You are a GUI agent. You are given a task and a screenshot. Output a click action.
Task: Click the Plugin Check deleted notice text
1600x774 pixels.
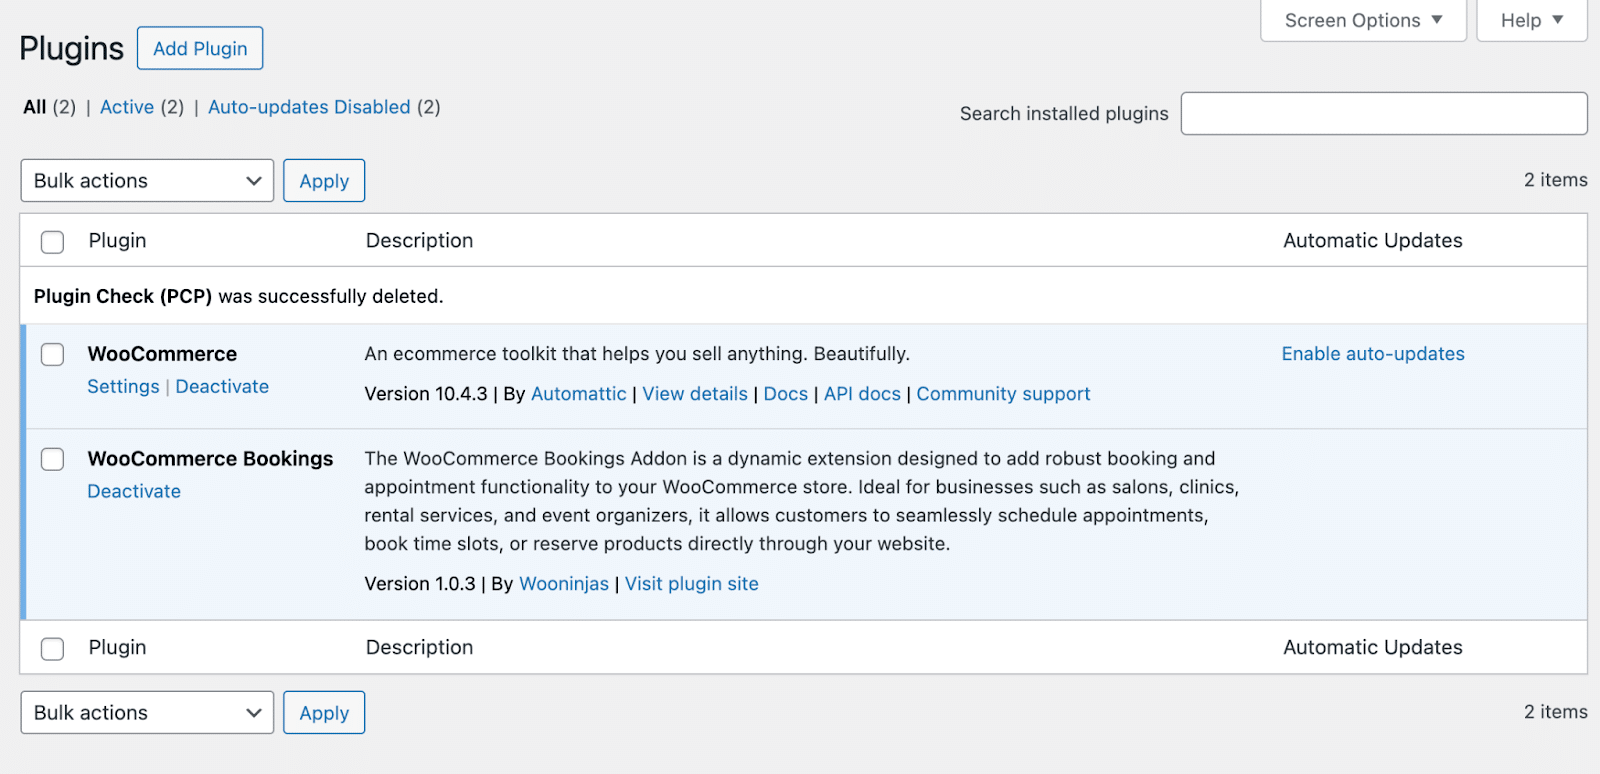238,296
